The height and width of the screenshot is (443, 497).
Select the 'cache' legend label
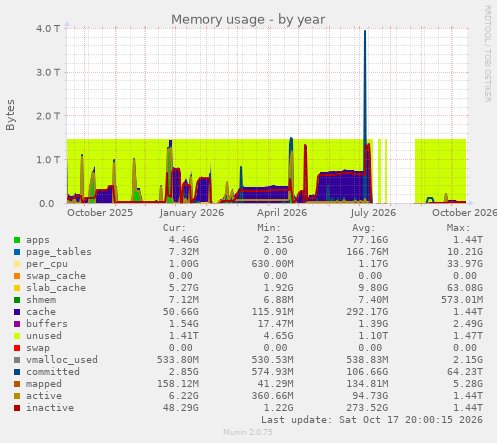pos(41,312)
